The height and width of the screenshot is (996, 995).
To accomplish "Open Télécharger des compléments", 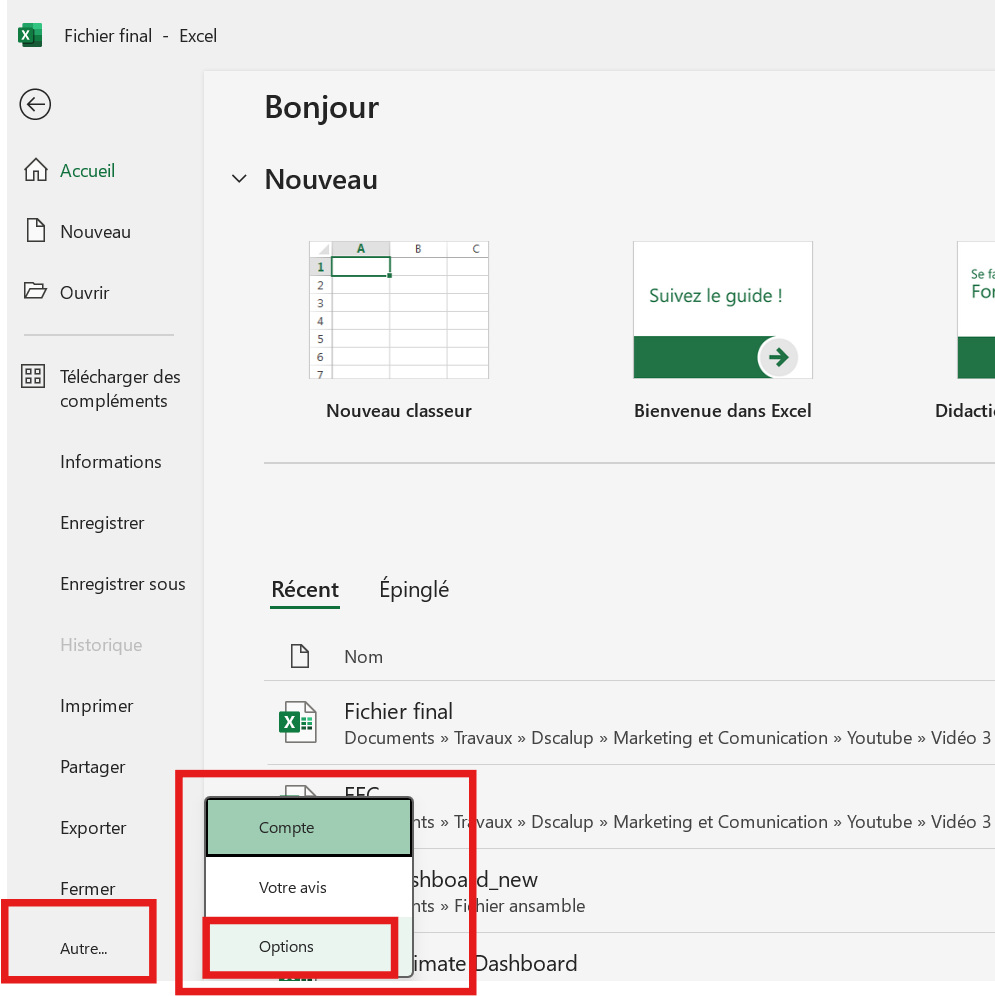I will coord(119,389).
